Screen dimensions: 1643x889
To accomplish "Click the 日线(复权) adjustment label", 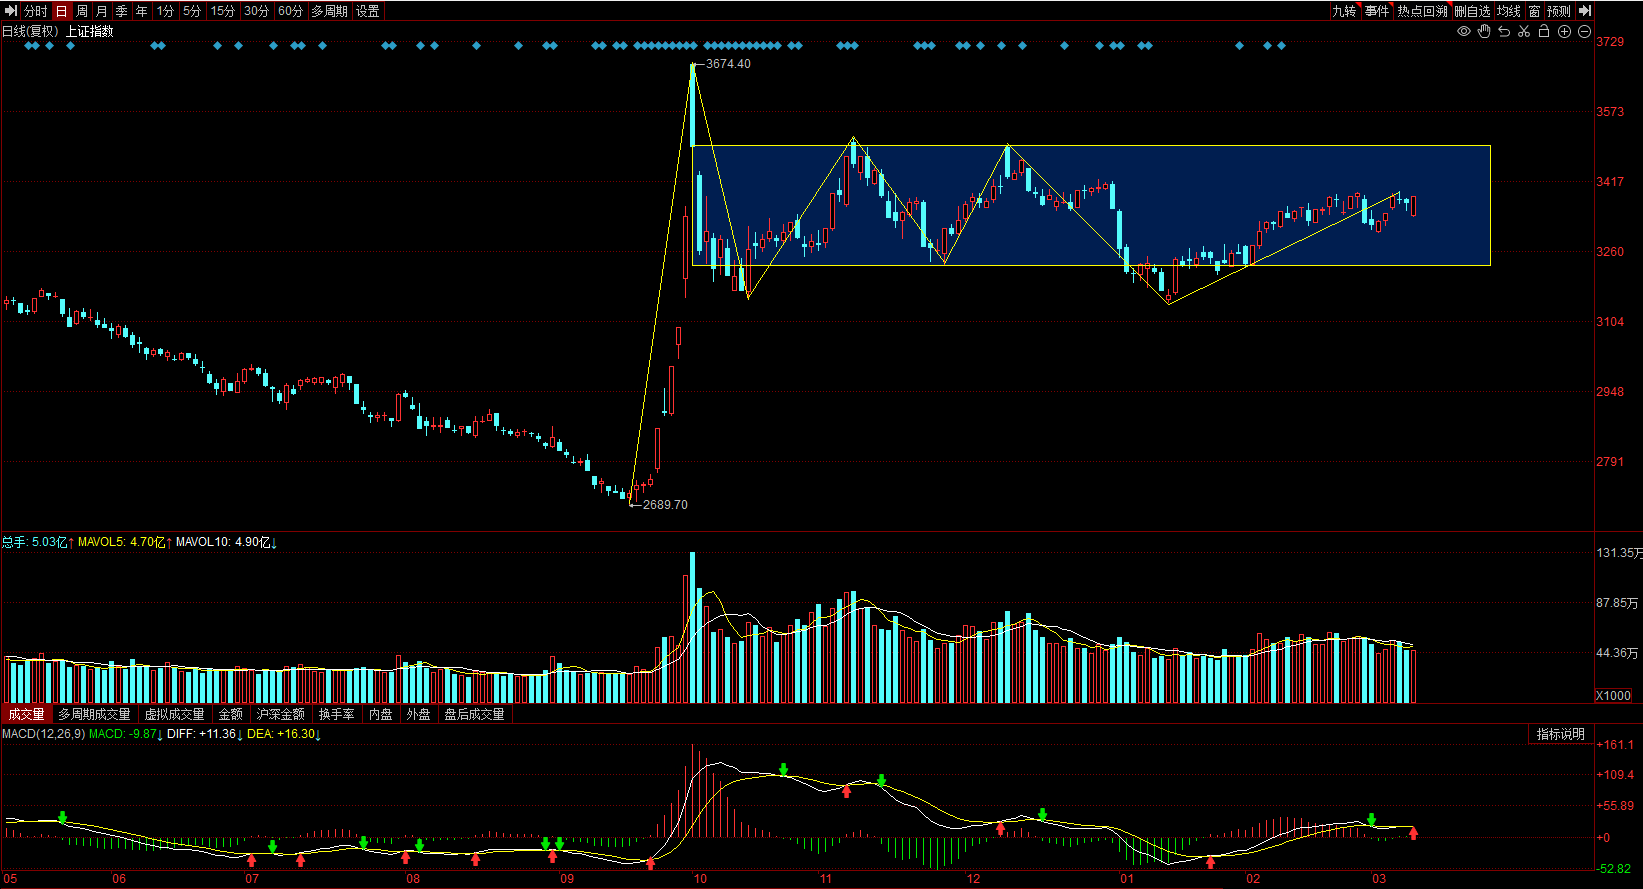I will [30, 31].
